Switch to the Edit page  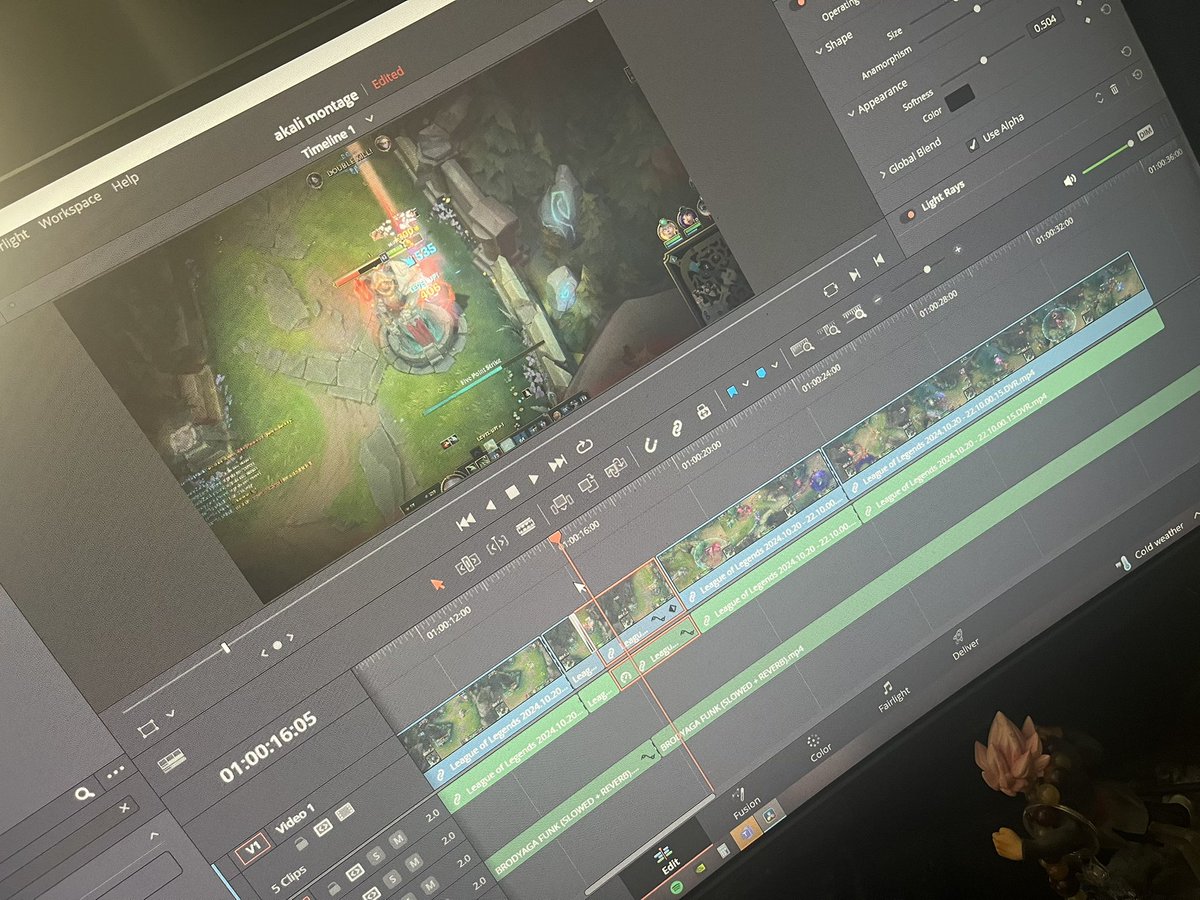[669, 862]
